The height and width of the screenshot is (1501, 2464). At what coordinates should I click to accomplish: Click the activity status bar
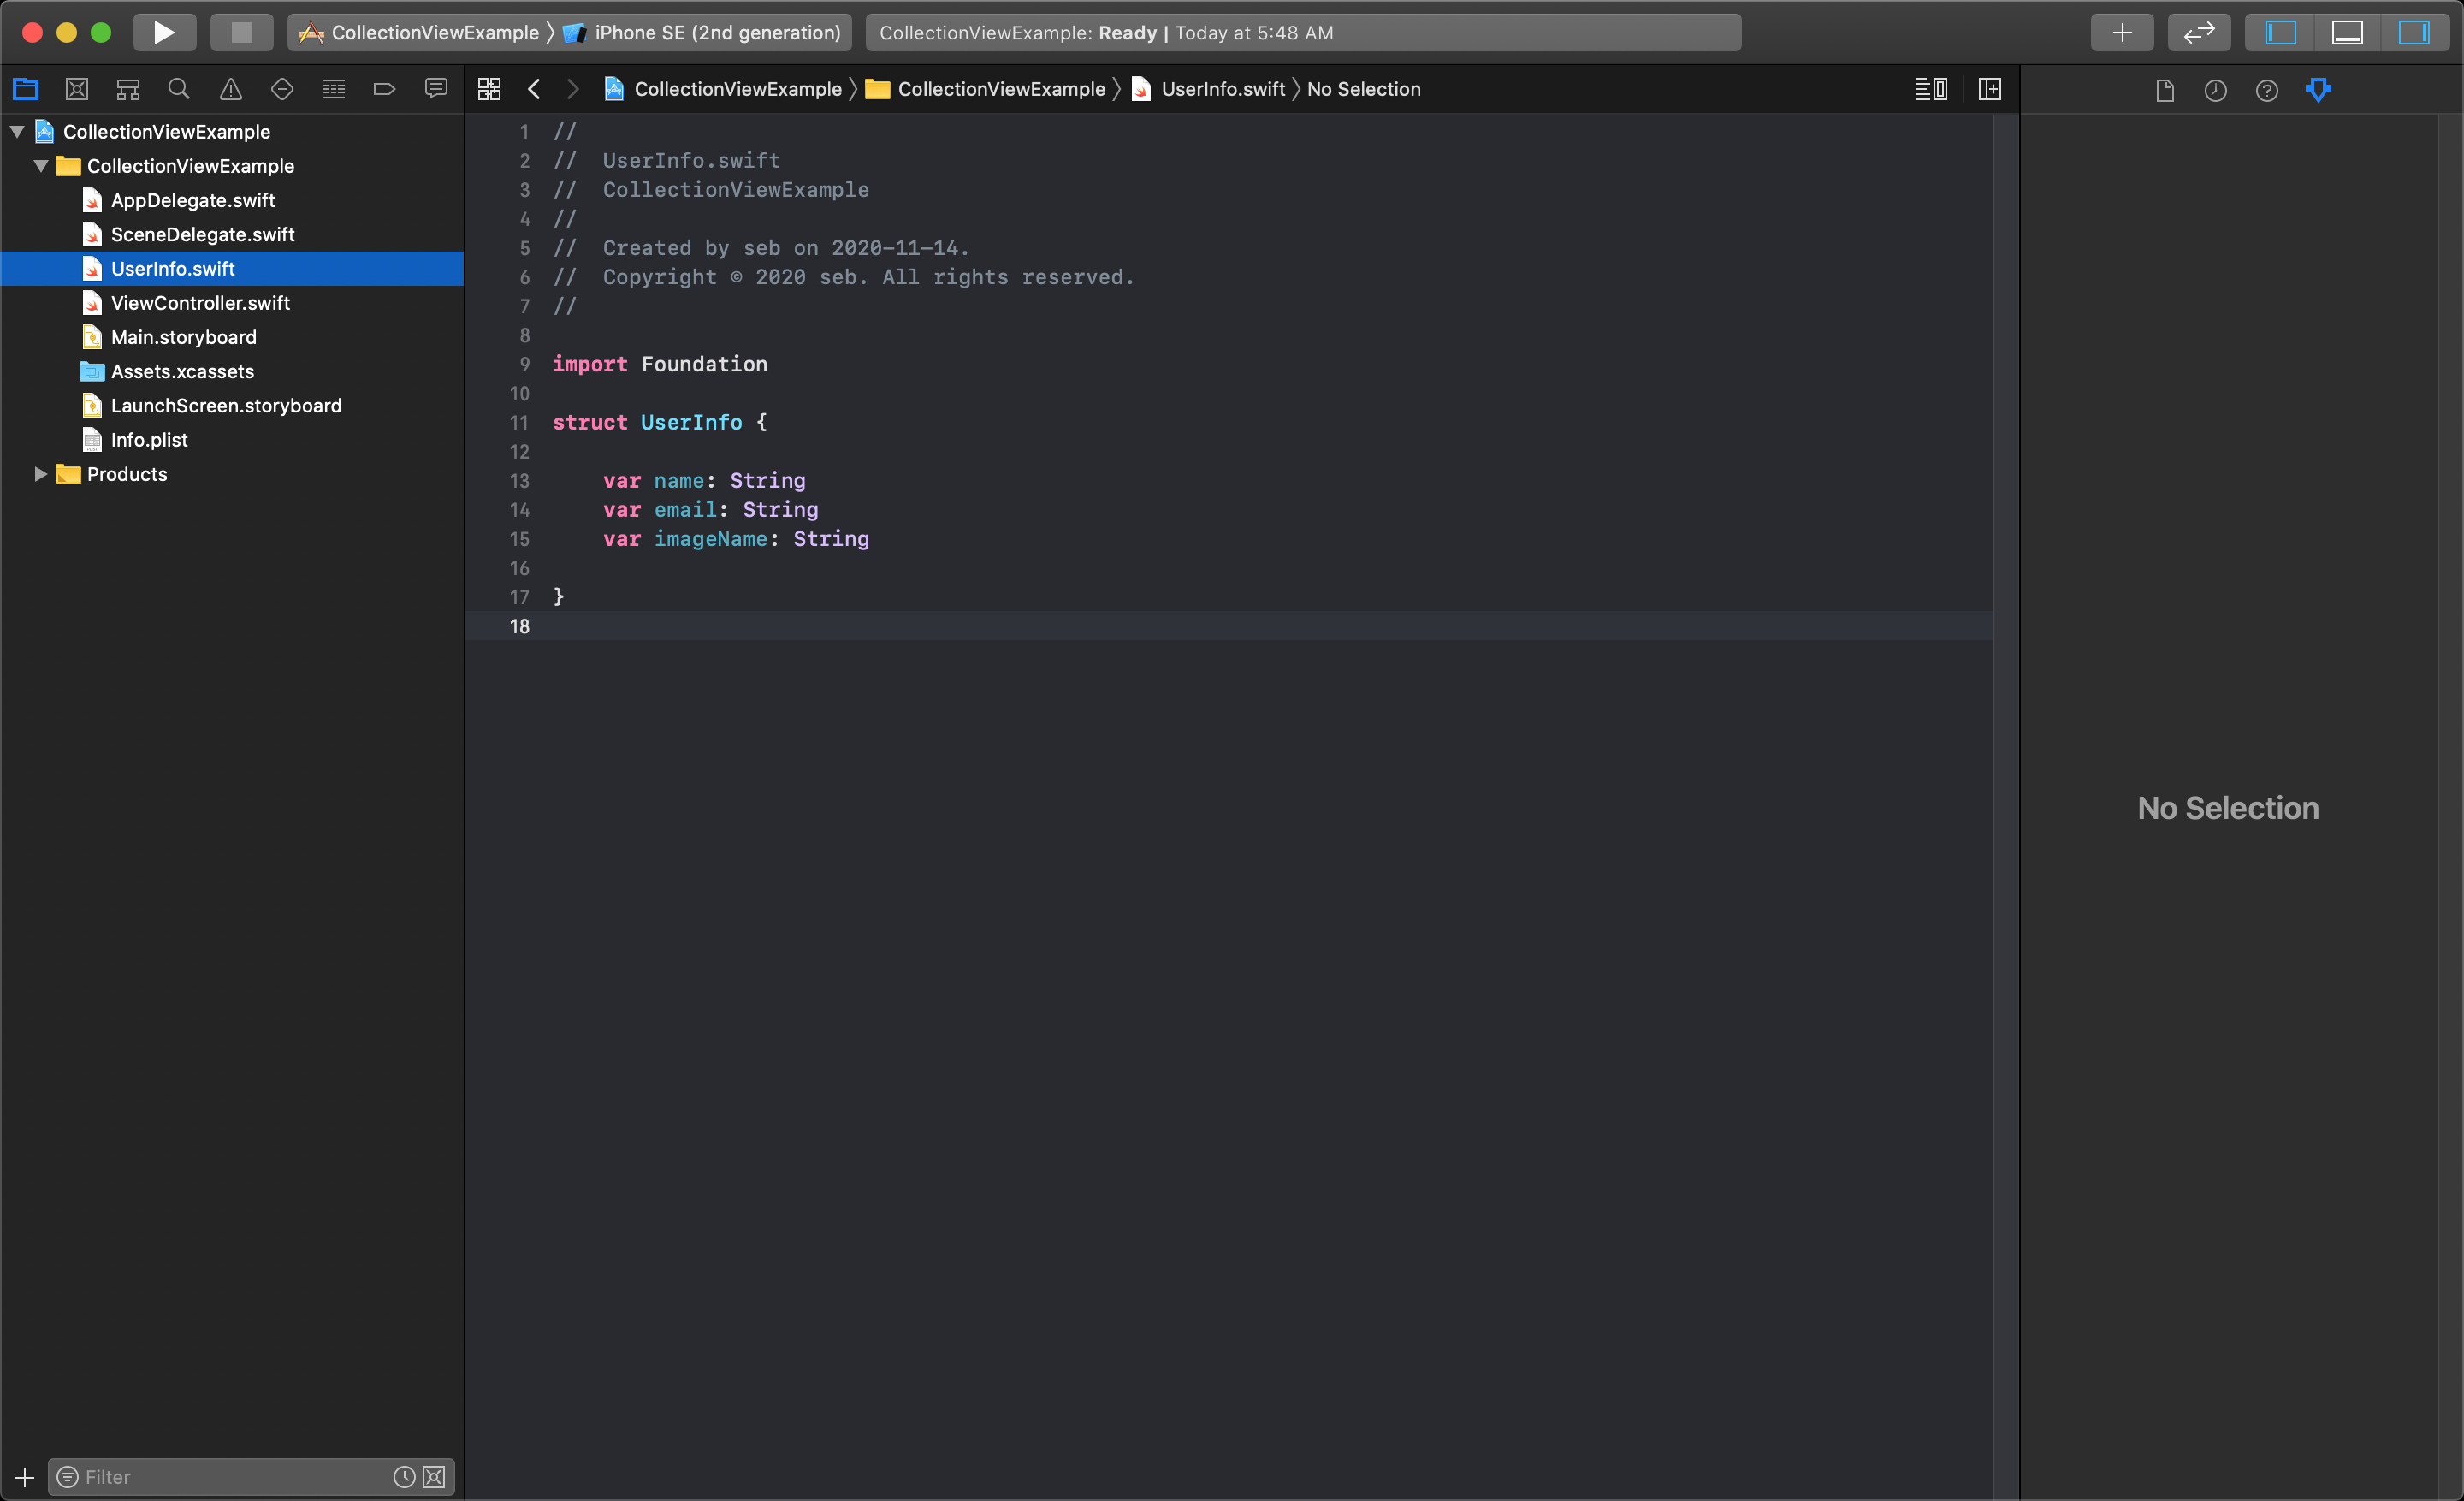(x=1303, y=32)
